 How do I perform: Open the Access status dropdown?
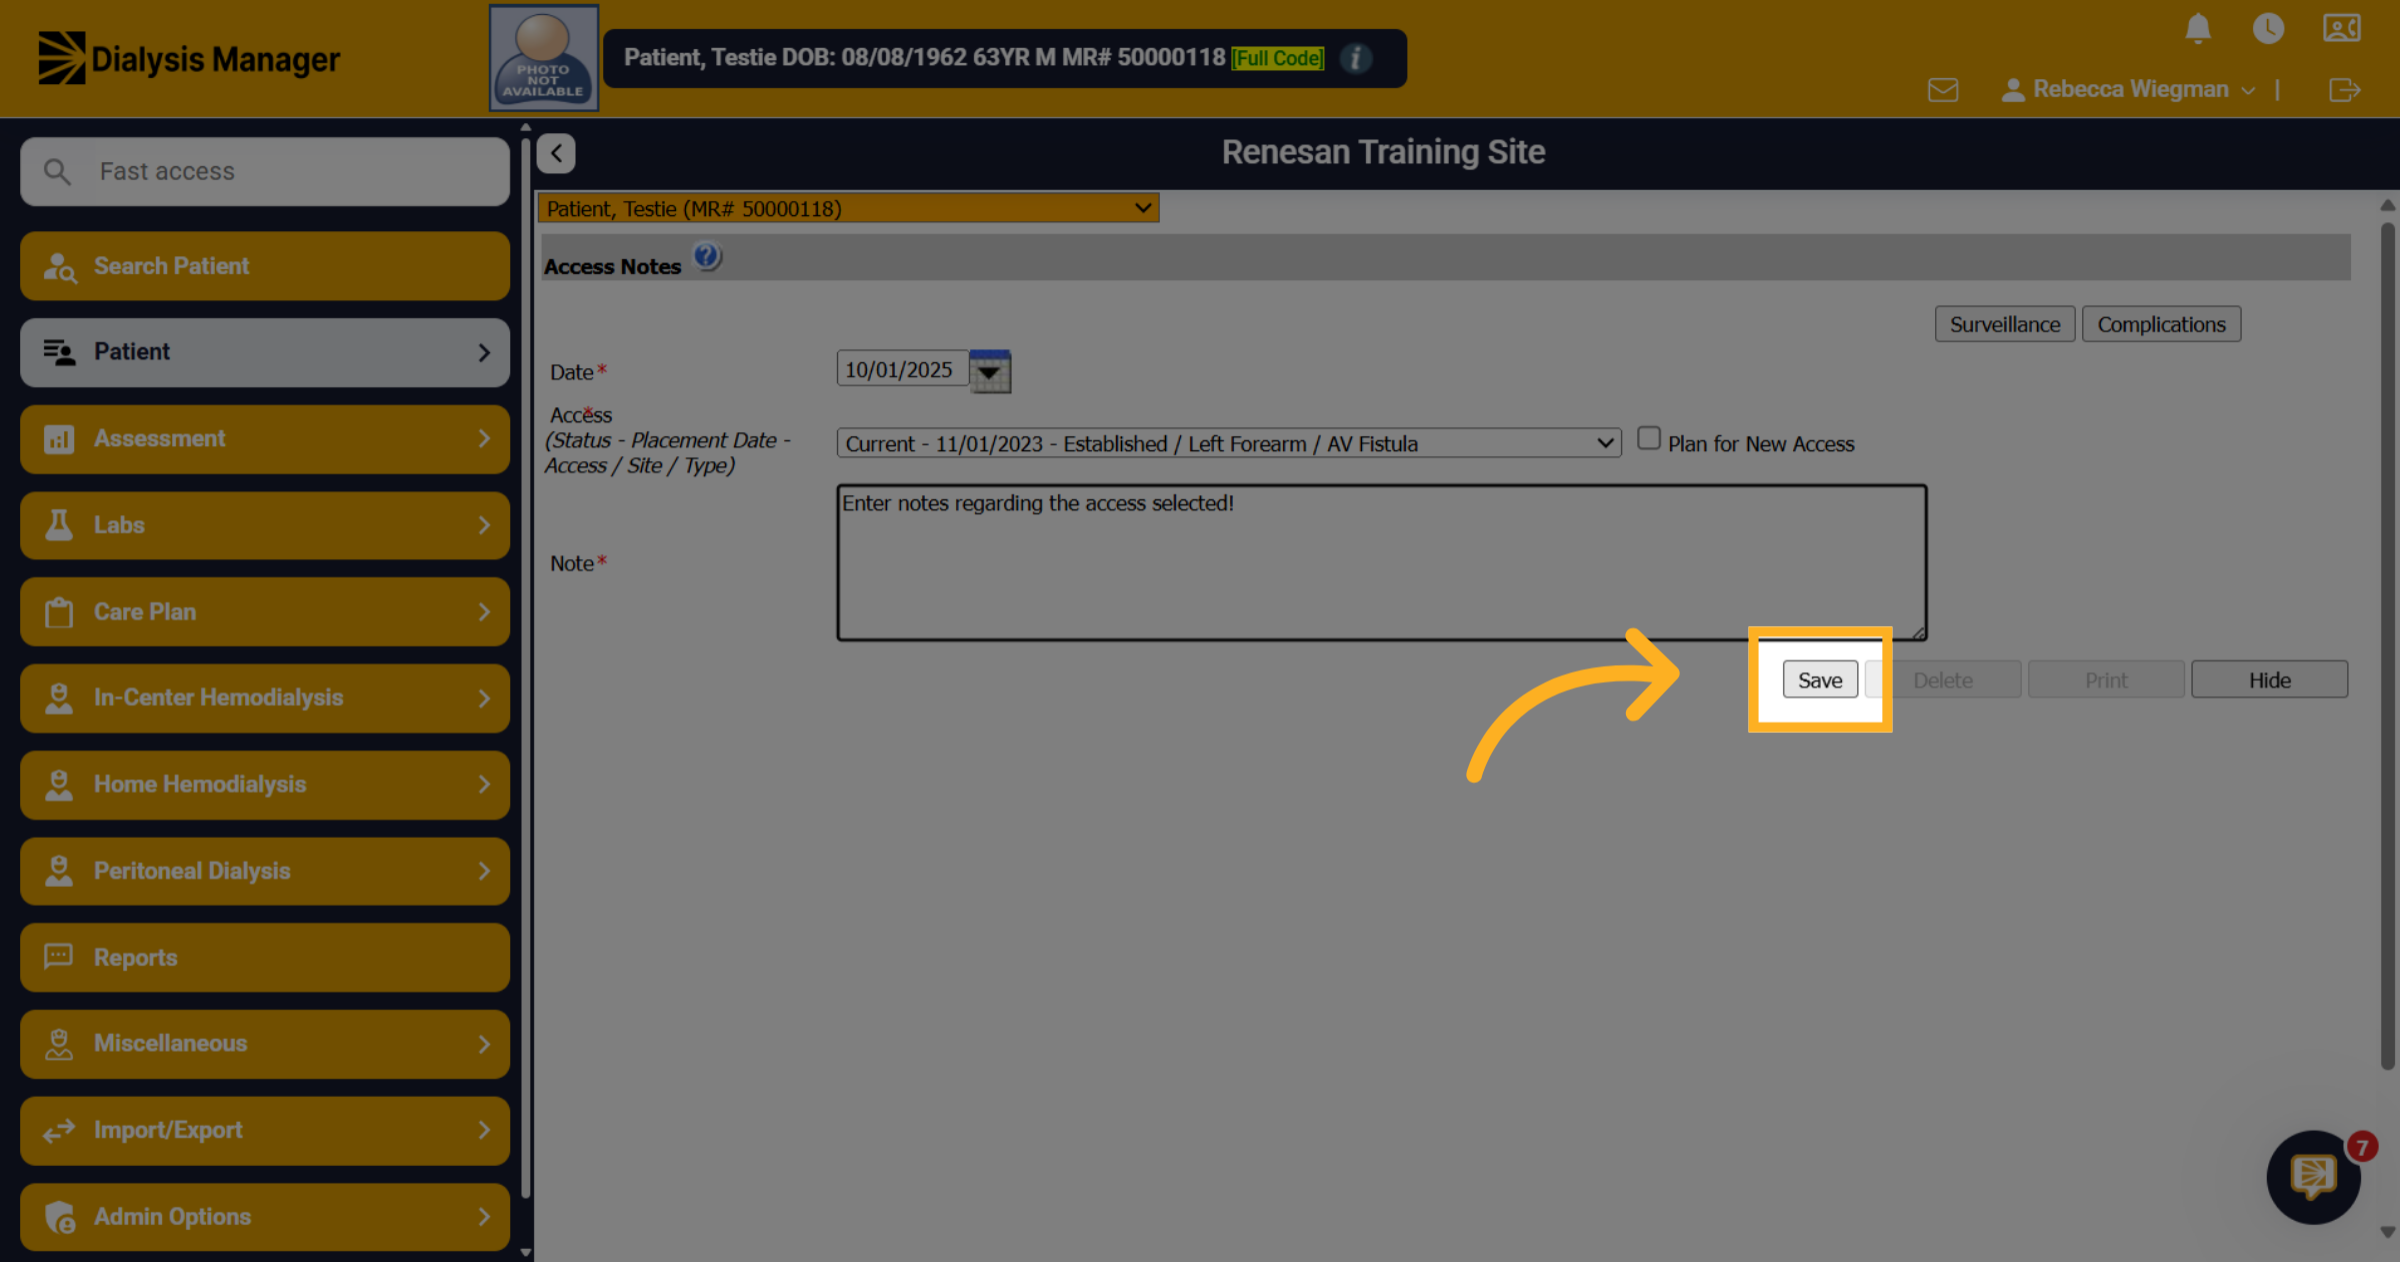click(x=1228, y=443)
